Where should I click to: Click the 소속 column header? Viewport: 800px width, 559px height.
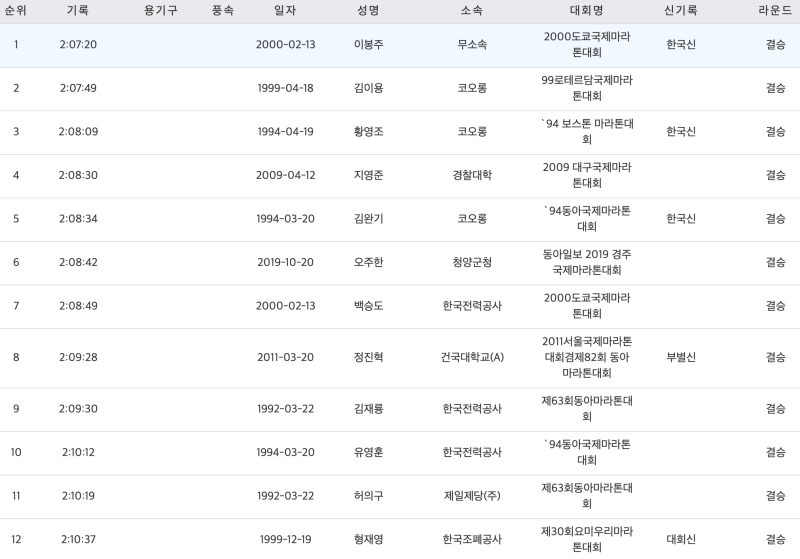pyautogui.click(x=472, y=10)
